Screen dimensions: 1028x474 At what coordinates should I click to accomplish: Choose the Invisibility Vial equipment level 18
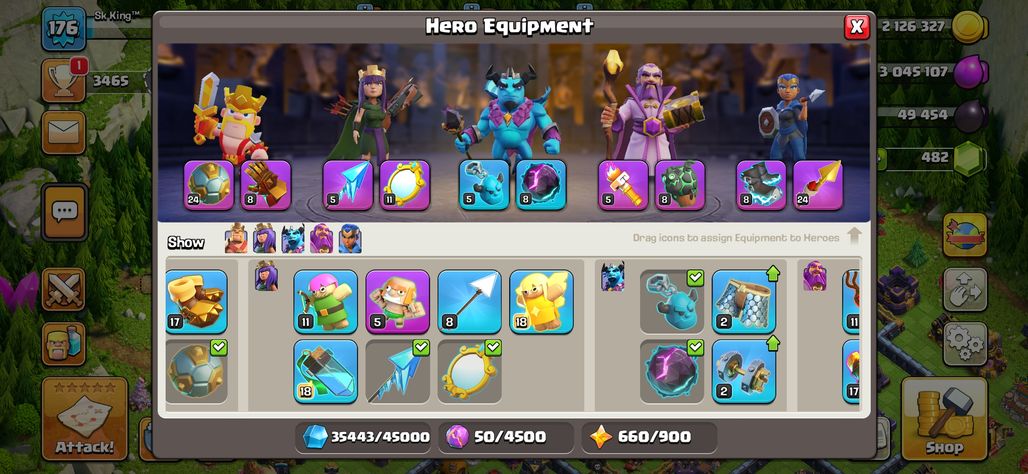pyautogui.click(x=326, y=371)
